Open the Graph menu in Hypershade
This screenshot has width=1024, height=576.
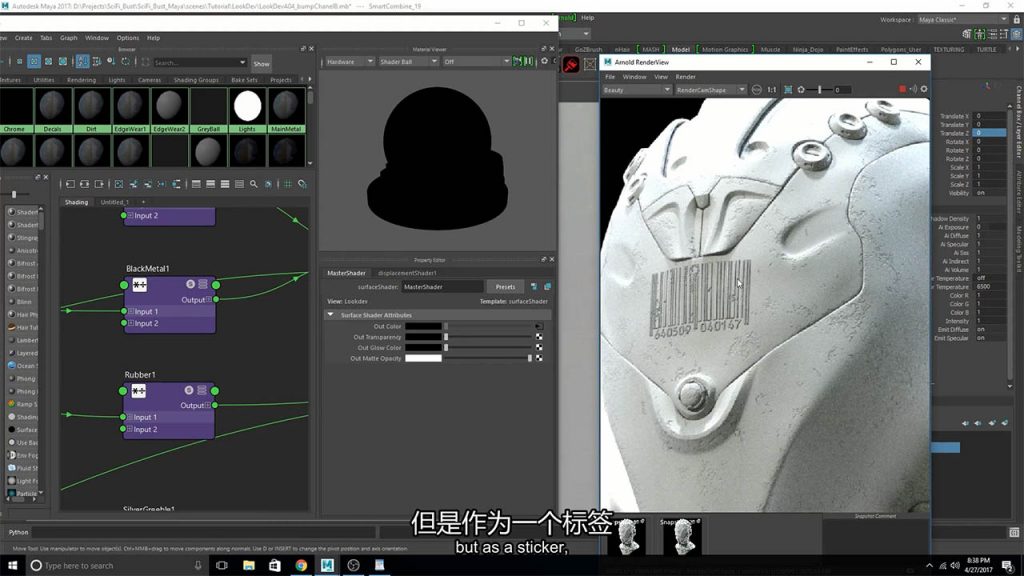coord(69,38)
